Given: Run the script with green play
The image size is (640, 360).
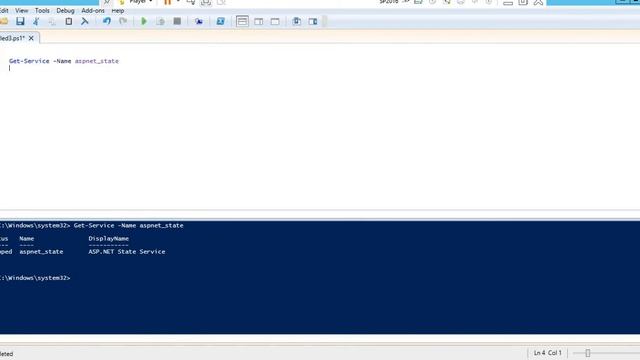Looking at the screenshot, I should pos(144,21).
